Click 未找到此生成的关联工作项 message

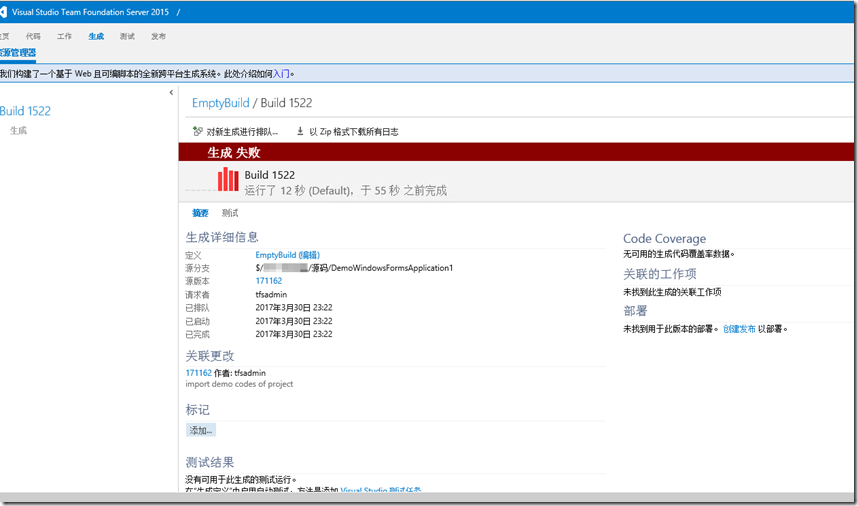(x=672, y=292)
